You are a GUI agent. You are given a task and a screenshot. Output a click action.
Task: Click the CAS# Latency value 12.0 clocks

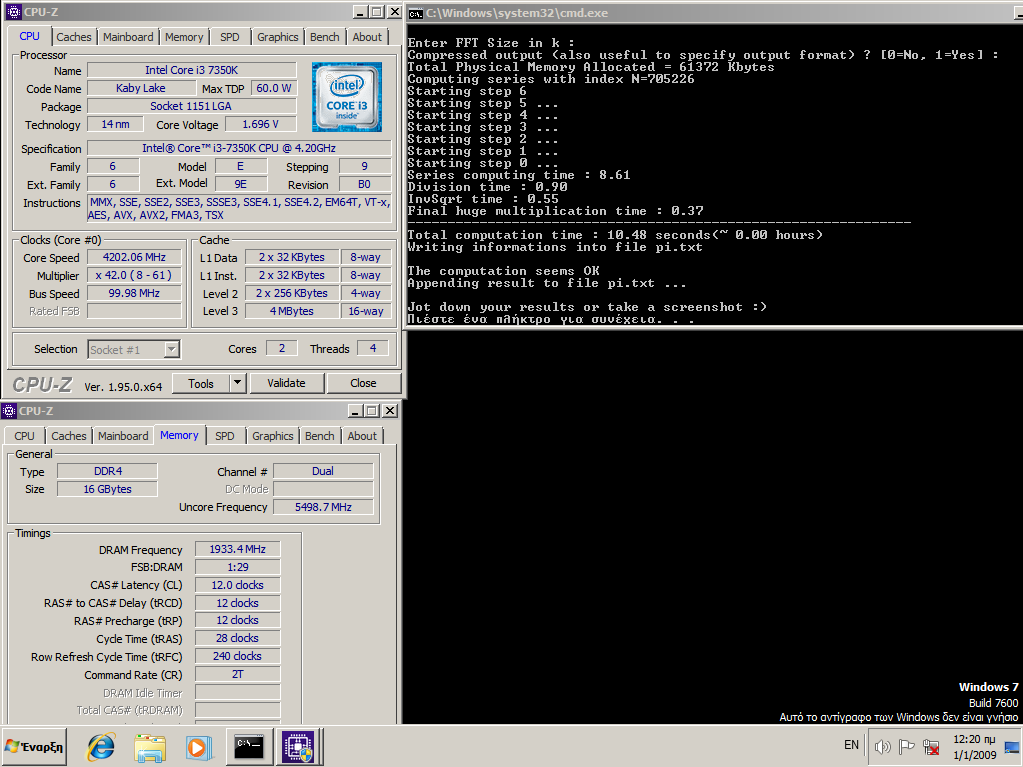(237, 585)
